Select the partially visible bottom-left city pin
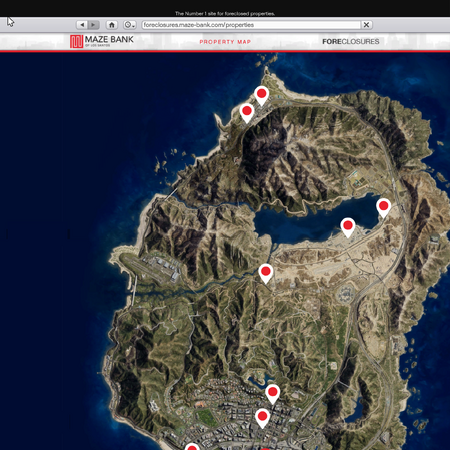Viewport: 450px width, 450px height. [192, 447]
